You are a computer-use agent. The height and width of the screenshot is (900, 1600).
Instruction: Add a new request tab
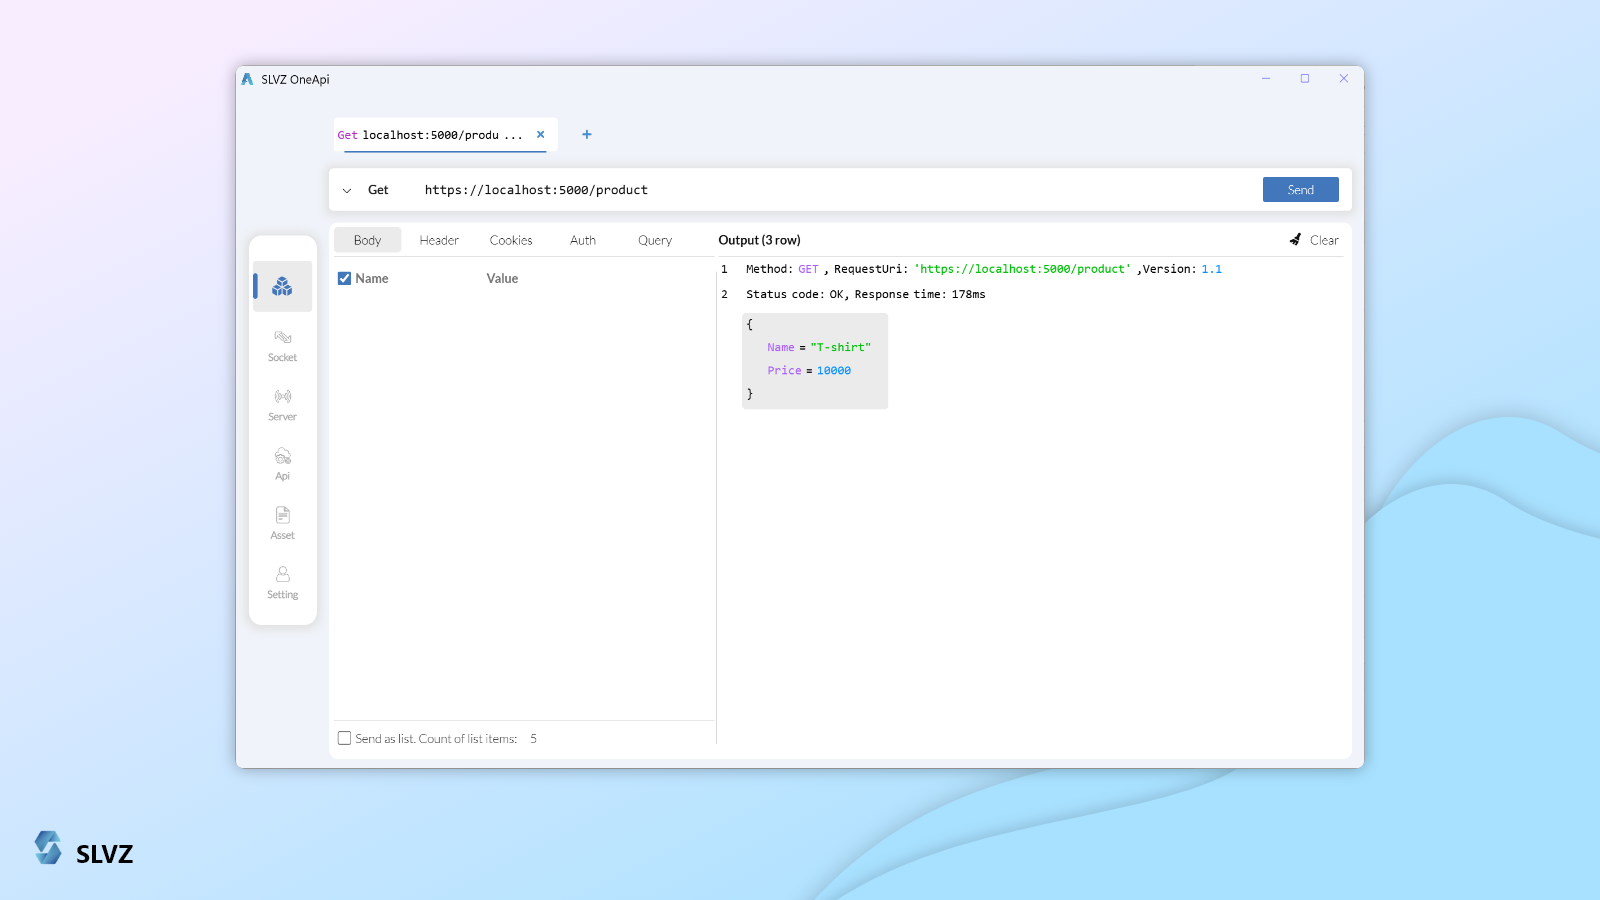(587, 135)
